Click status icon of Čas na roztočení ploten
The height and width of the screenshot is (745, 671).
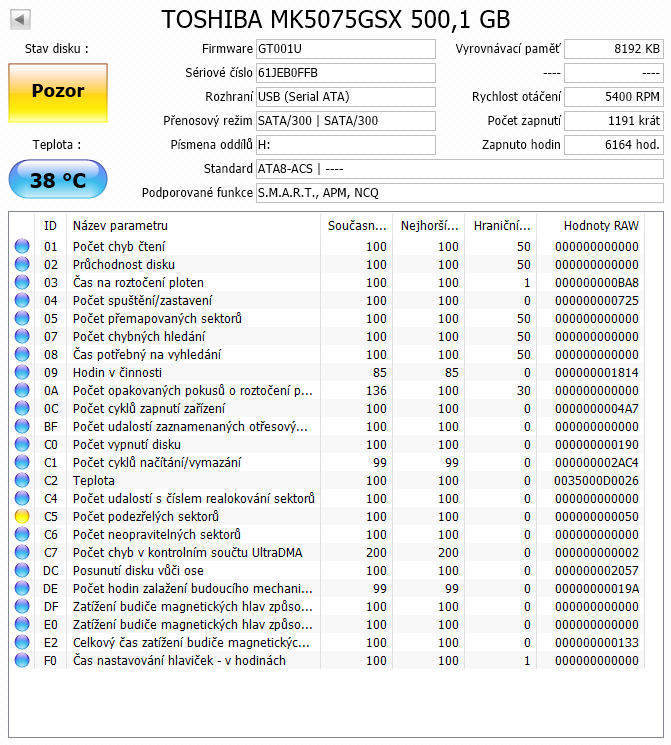coord(22,282)
